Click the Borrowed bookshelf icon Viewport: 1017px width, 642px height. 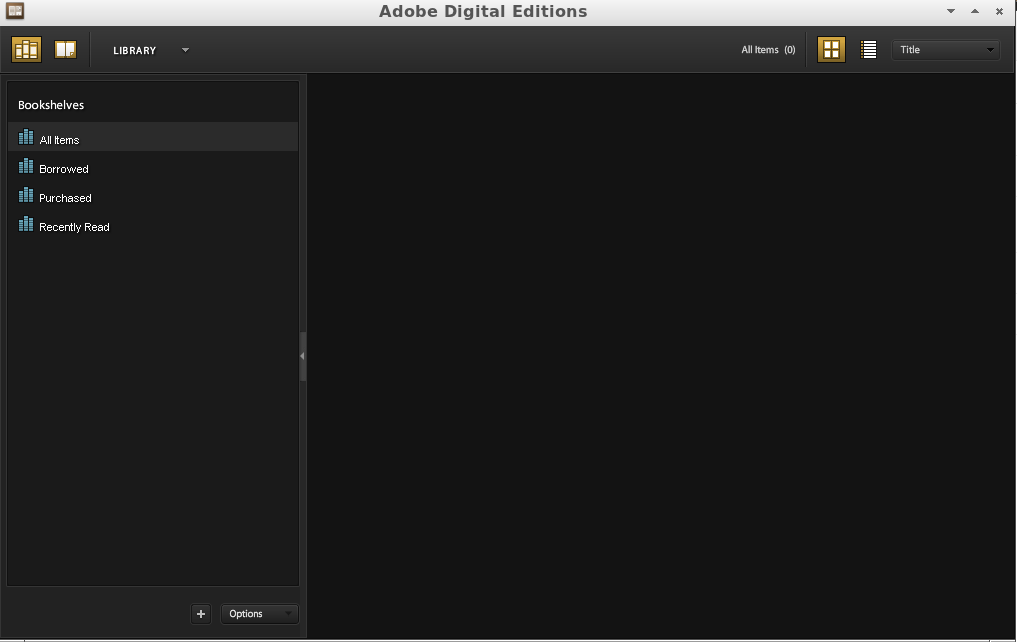26,166
